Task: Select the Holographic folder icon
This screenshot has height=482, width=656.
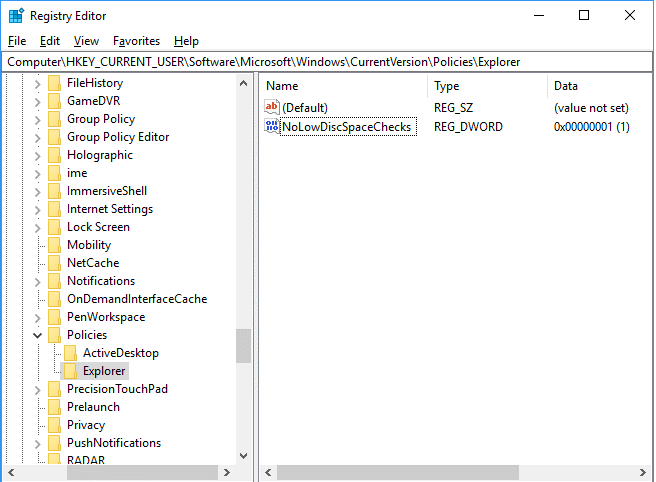Action: tap(54, 155)
